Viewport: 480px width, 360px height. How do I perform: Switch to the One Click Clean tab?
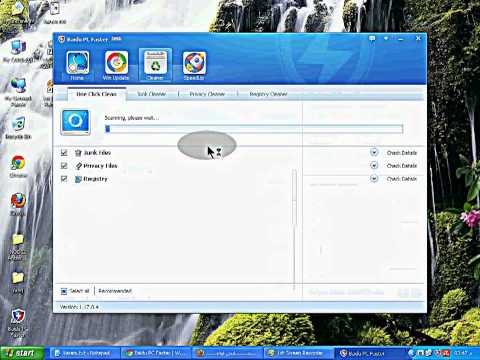(97, 94)
